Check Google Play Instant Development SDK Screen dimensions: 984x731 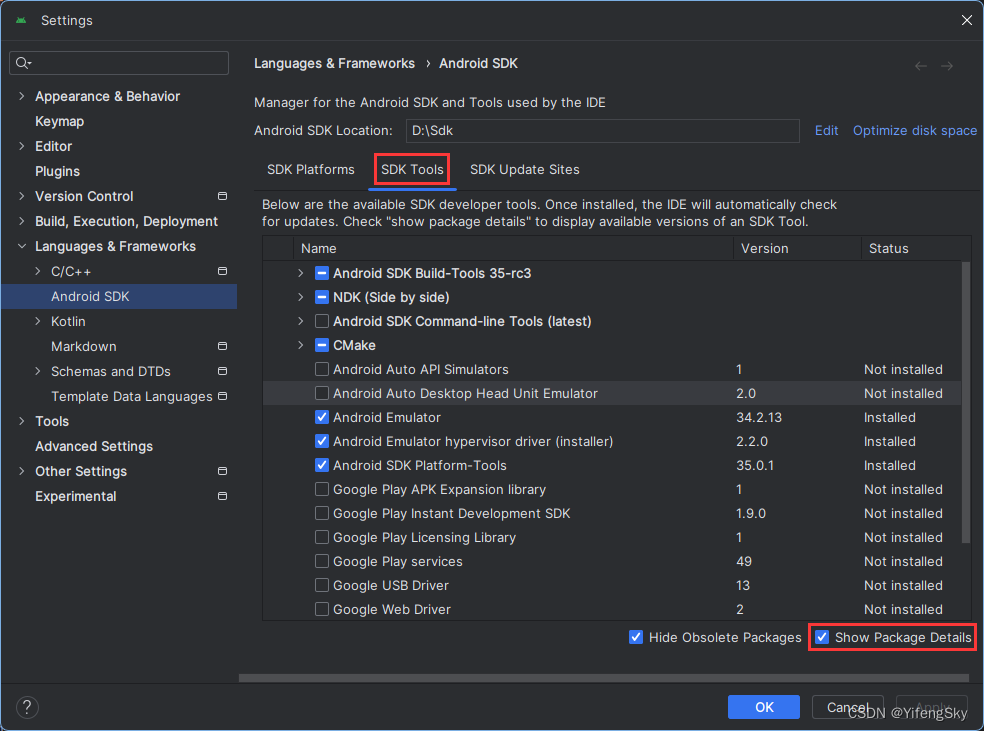[322, 513]
